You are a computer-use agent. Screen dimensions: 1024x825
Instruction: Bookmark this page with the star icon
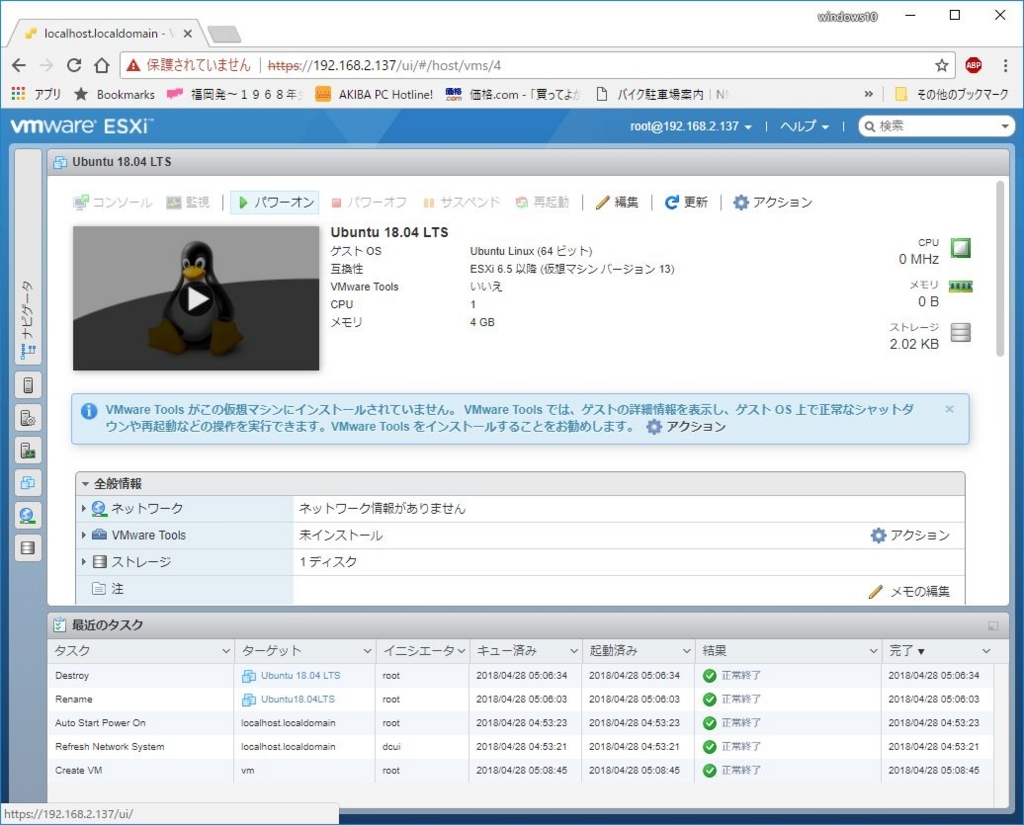pos(941,65)
